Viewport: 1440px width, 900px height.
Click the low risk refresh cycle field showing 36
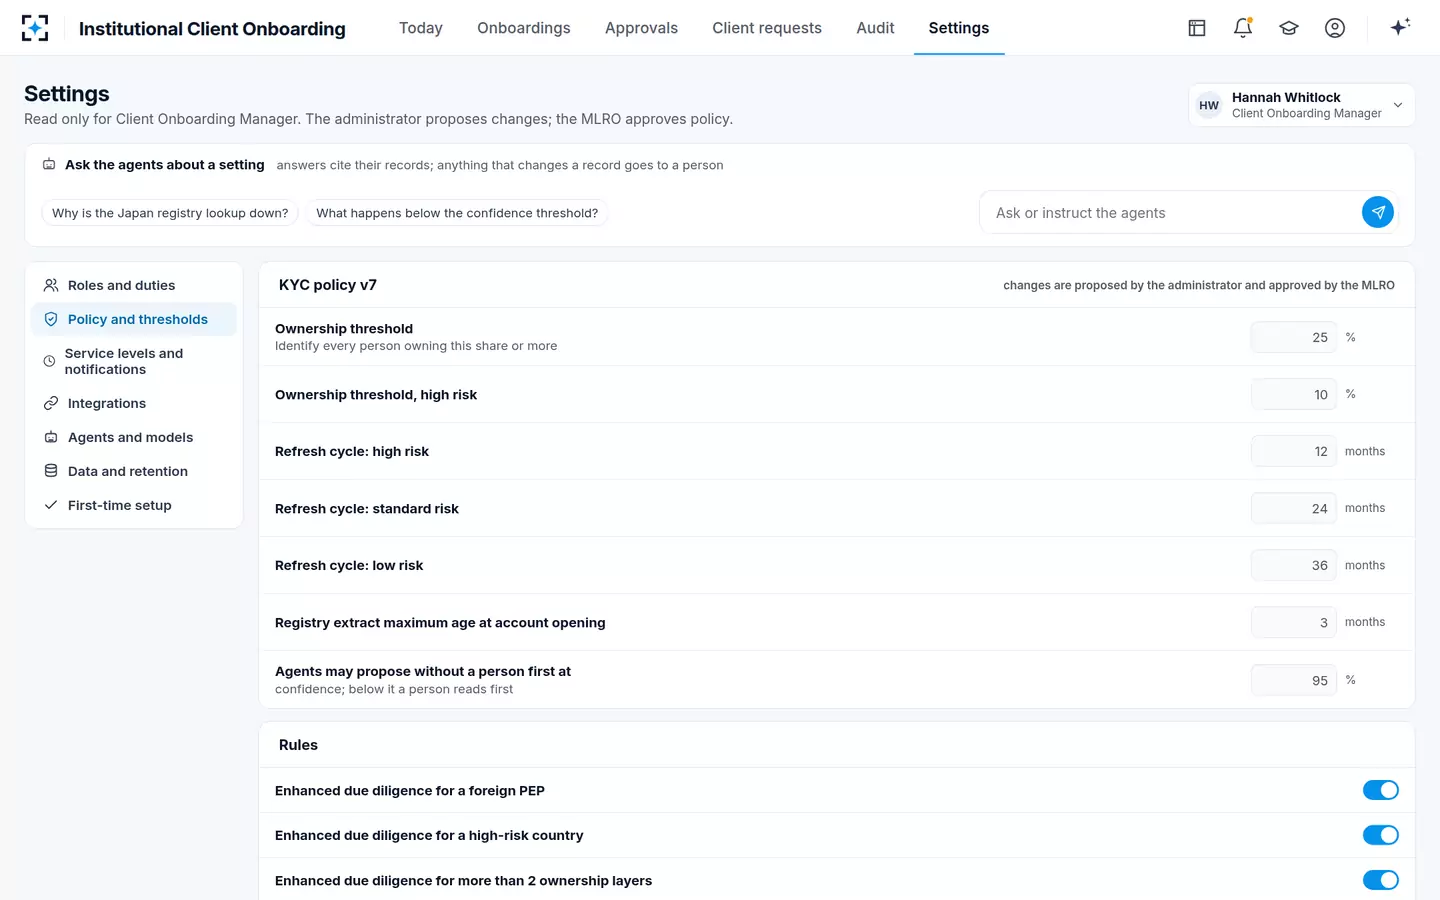pos(1294,565)
